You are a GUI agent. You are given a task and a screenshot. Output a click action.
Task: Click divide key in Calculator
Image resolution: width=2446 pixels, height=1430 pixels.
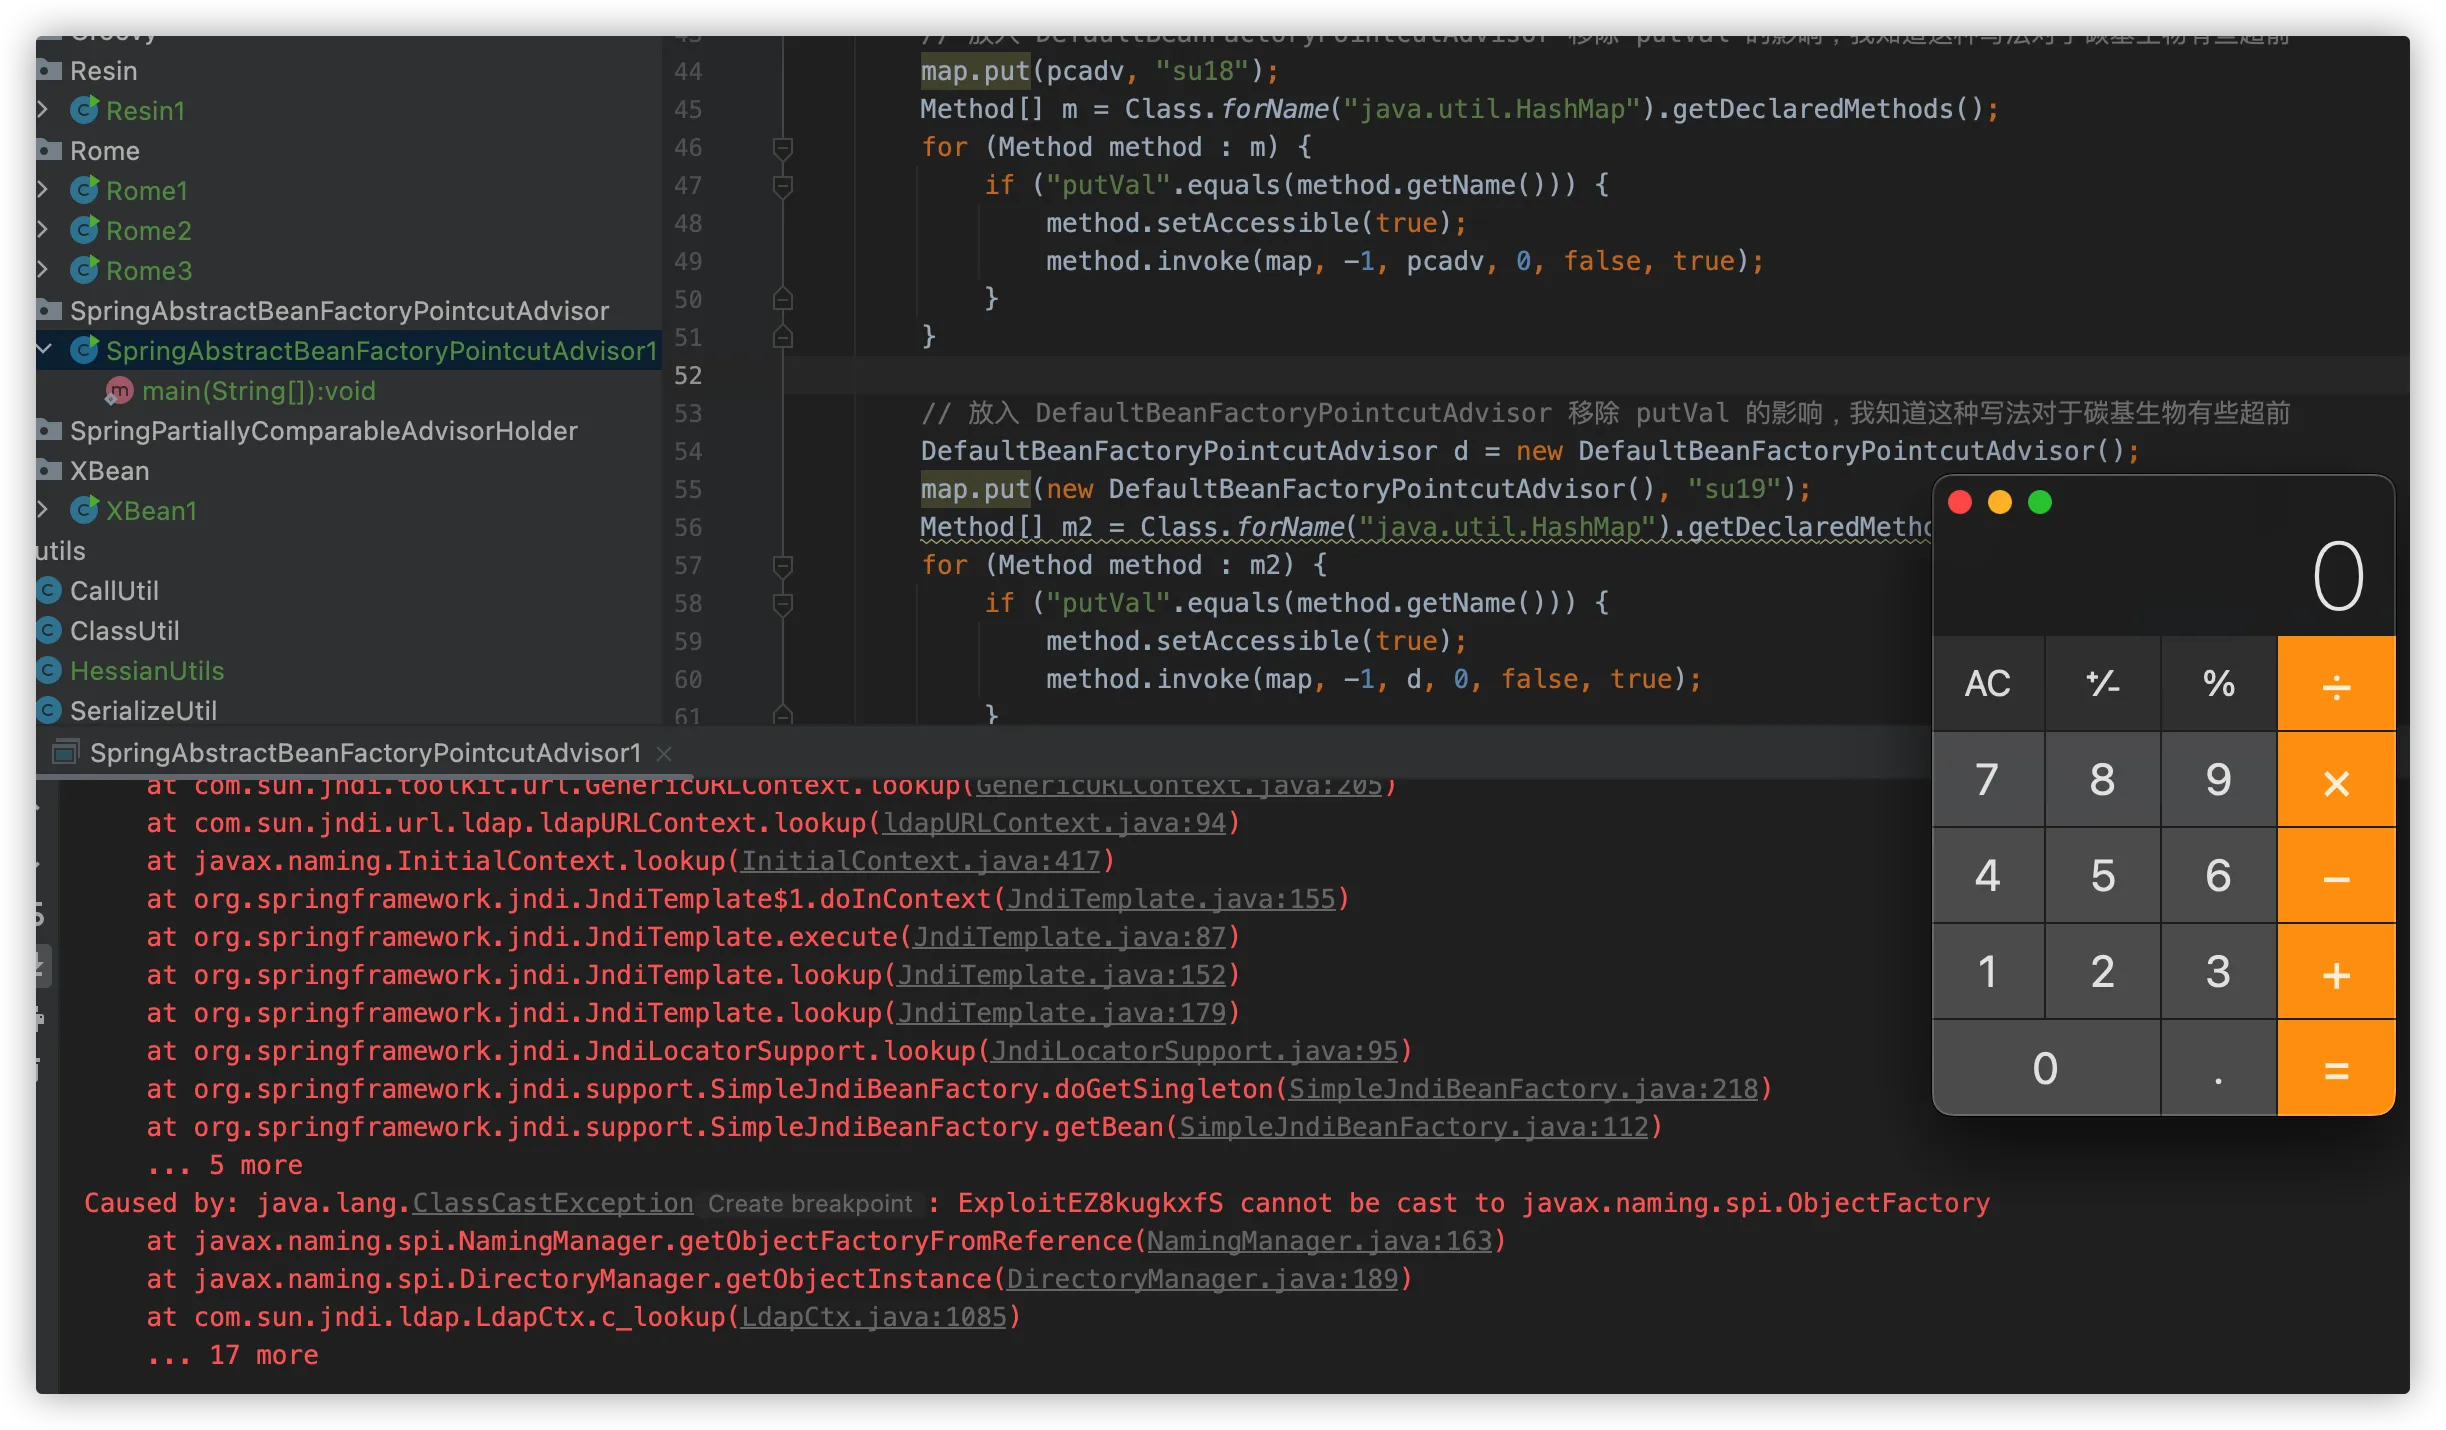click(x=2336, y=683)
